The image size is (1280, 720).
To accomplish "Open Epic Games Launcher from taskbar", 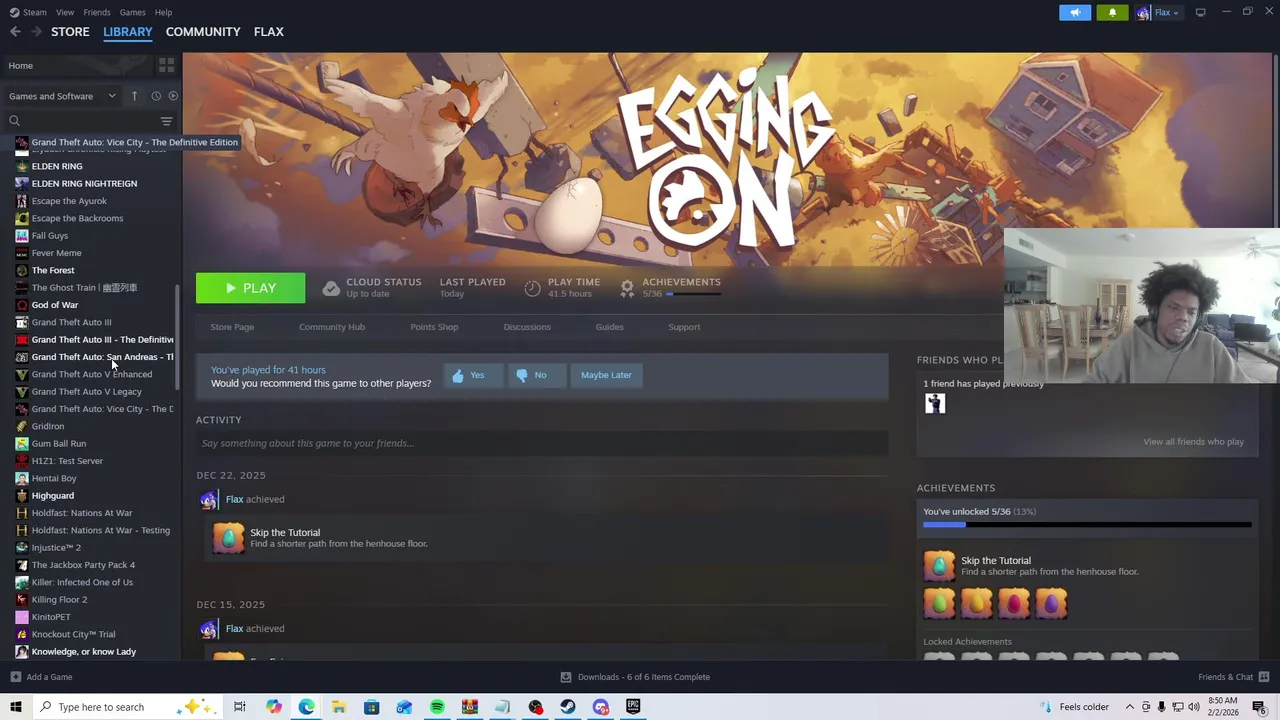I will (633, 707).
